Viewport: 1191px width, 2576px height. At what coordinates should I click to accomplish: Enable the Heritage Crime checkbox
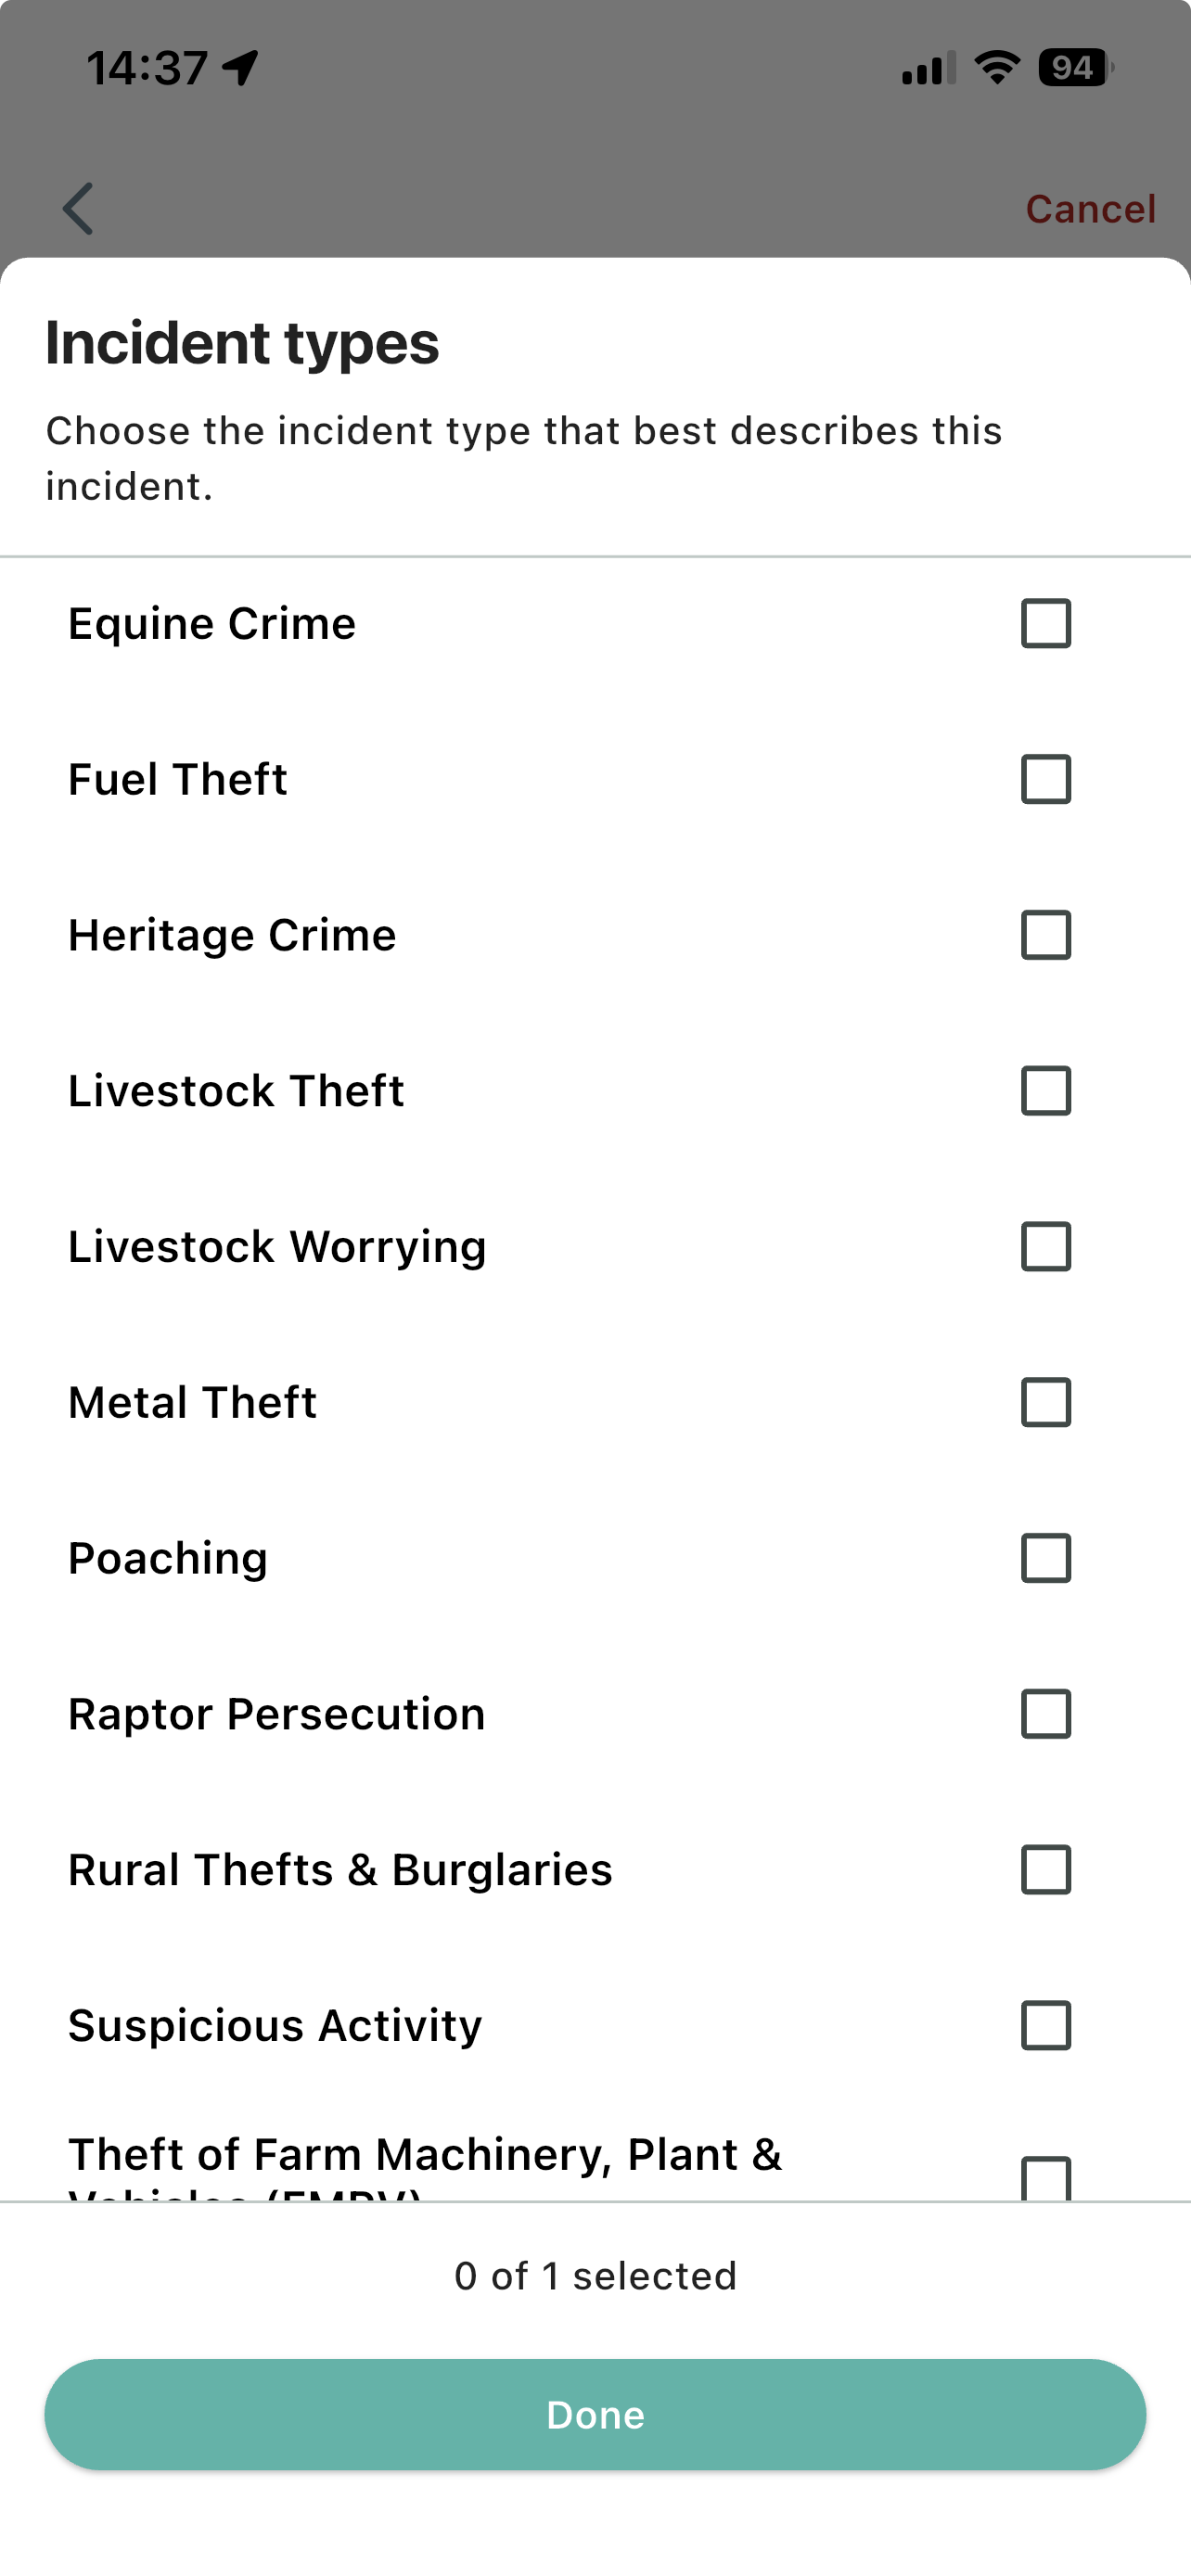tap(1045, 935)
